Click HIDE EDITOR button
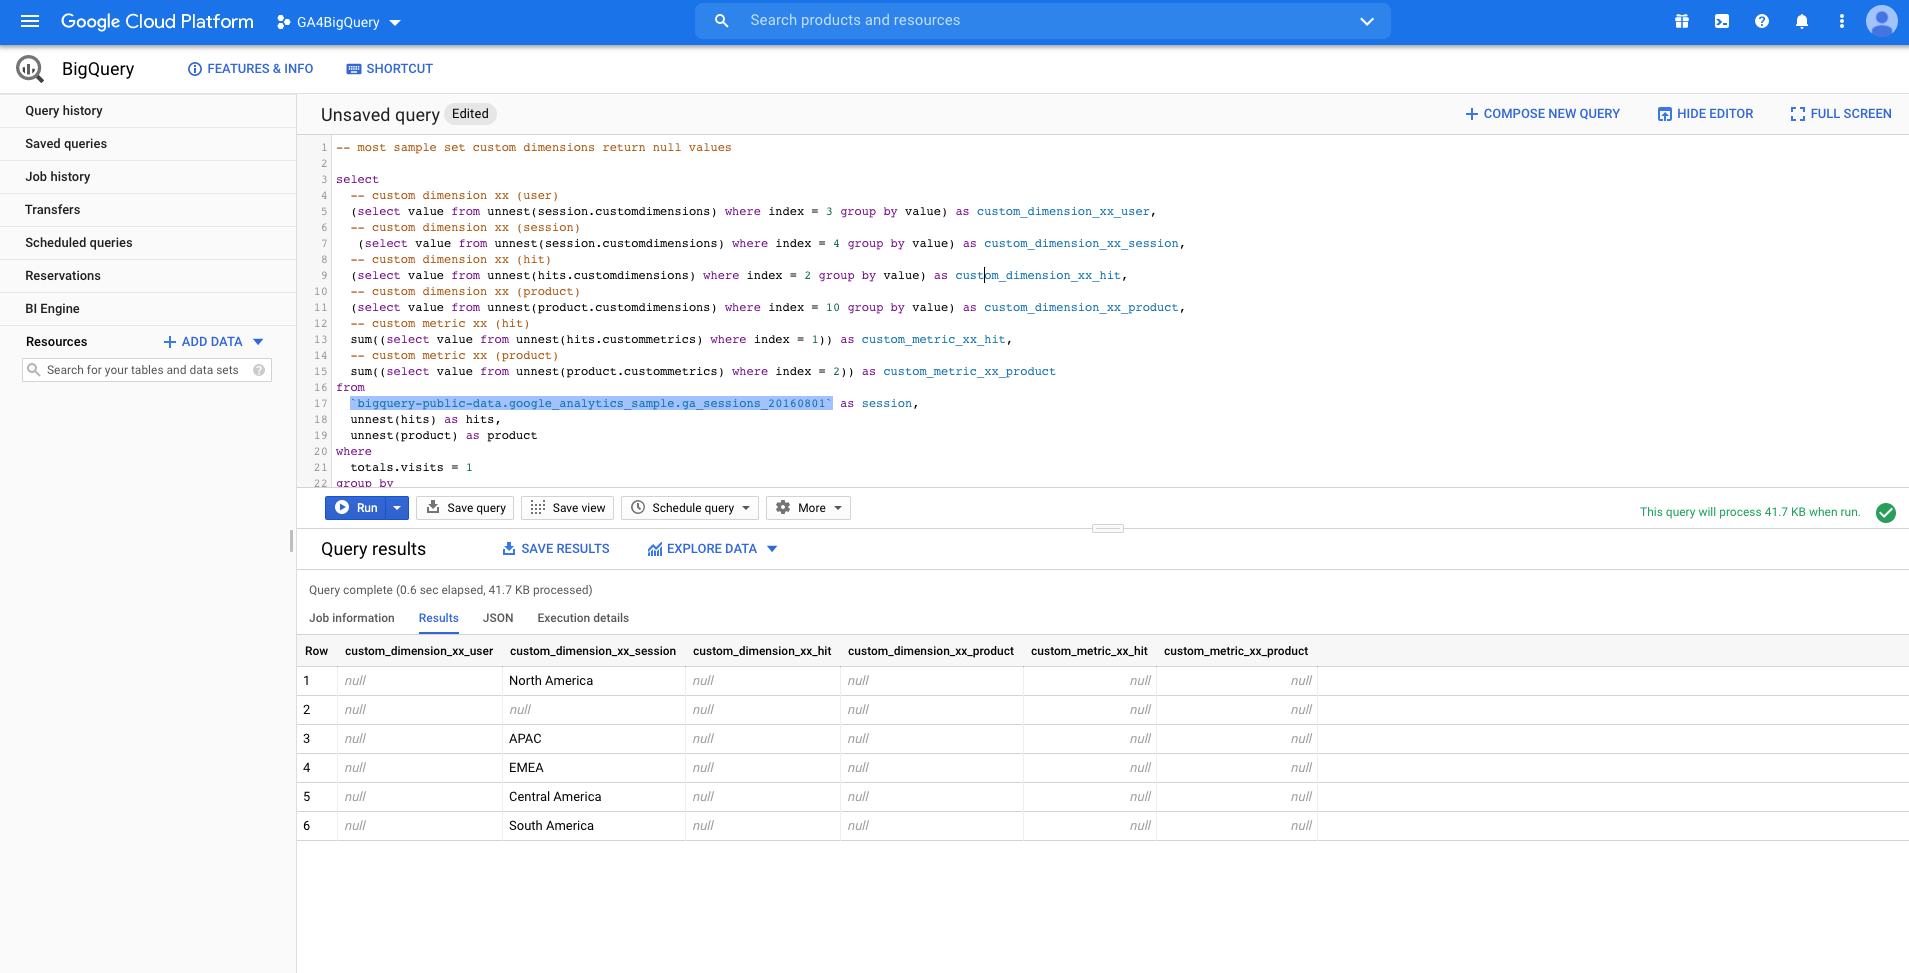The image size is (1909, 973). pos(1706,114)
